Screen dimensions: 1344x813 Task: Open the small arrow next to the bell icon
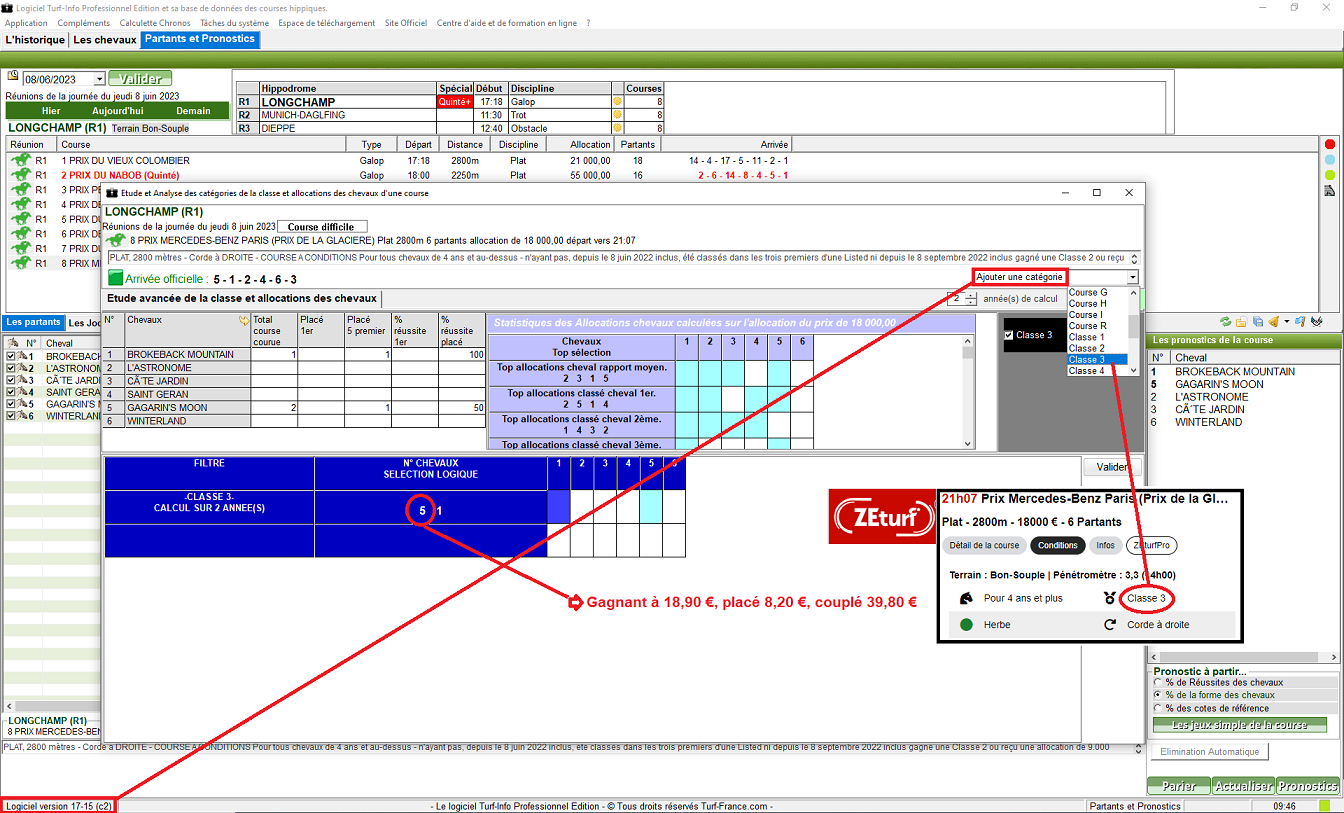(x=1286, y=321)
